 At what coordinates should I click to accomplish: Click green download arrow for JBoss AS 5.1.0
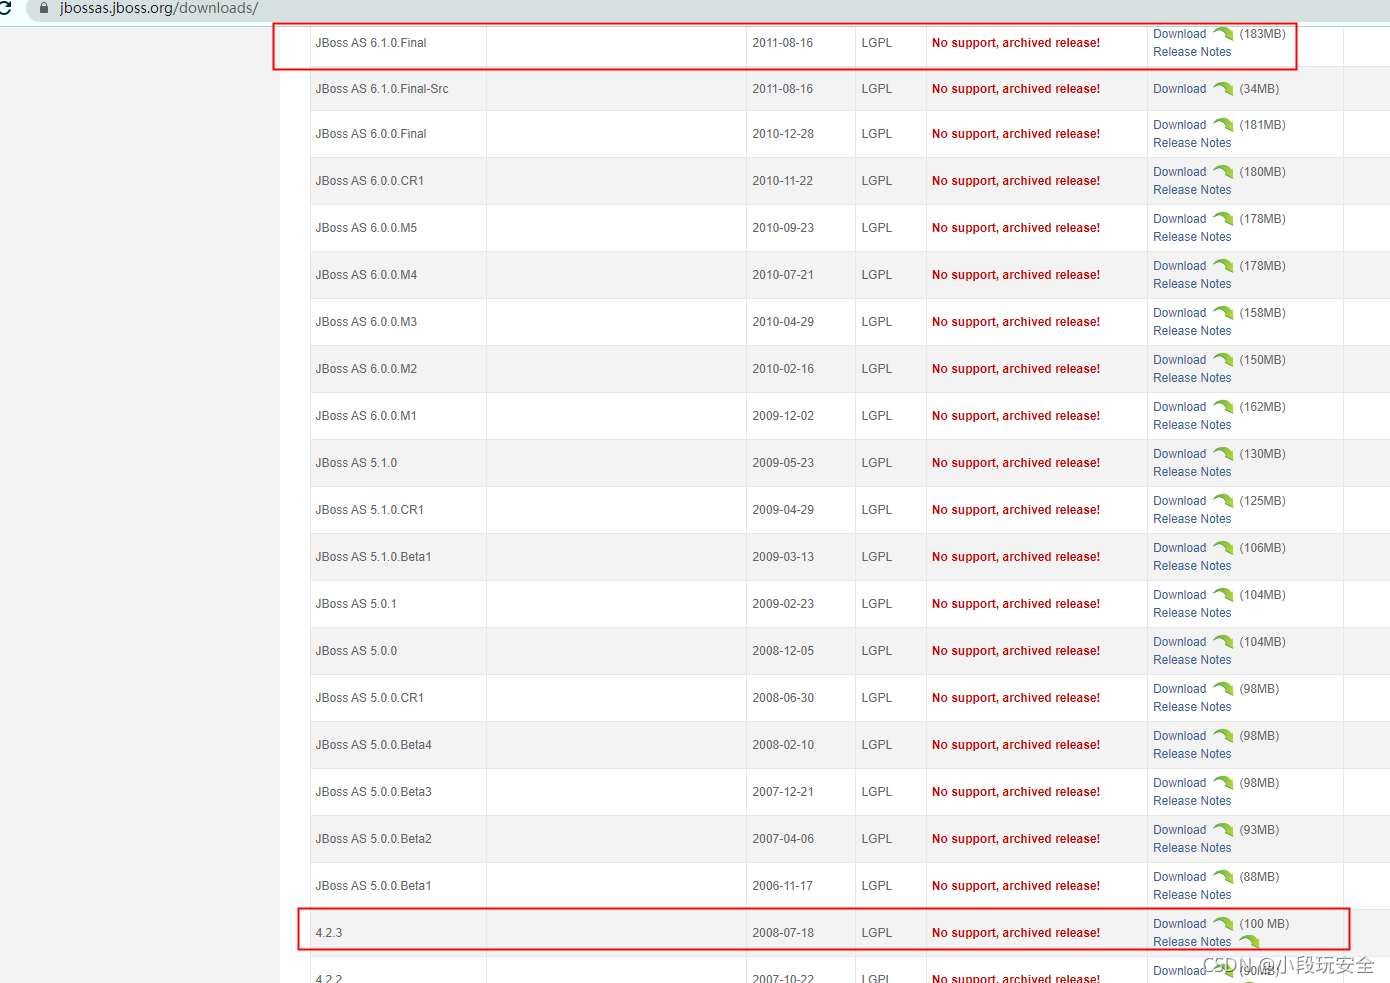tap(1223, 454)
